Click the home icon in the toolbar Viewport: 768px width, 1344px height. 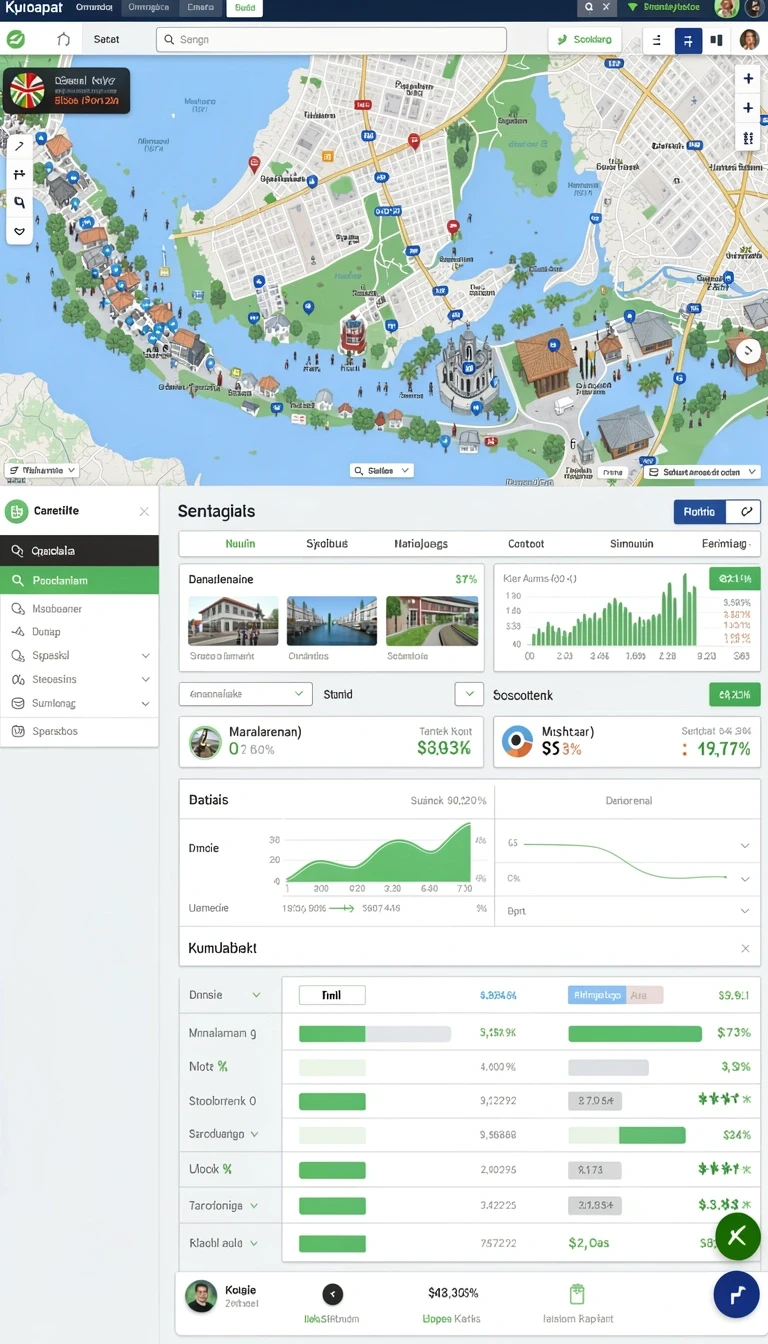pyautogui.click(x=63, y=39)
